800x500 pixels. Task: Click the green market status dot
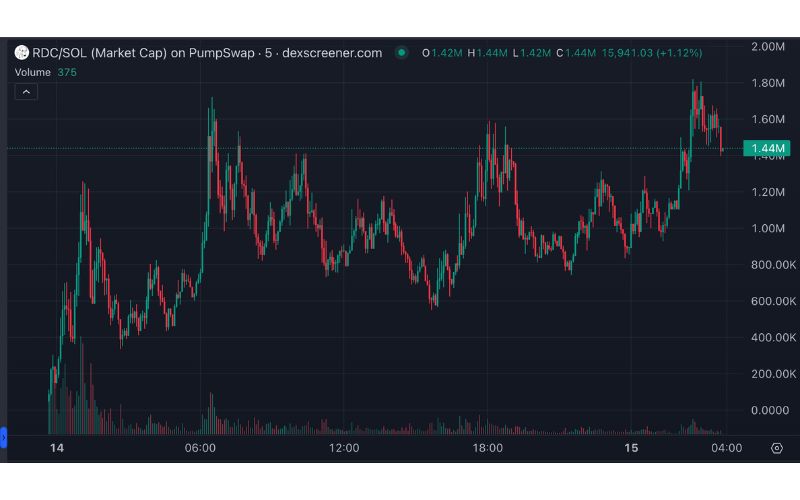[402, 52]
